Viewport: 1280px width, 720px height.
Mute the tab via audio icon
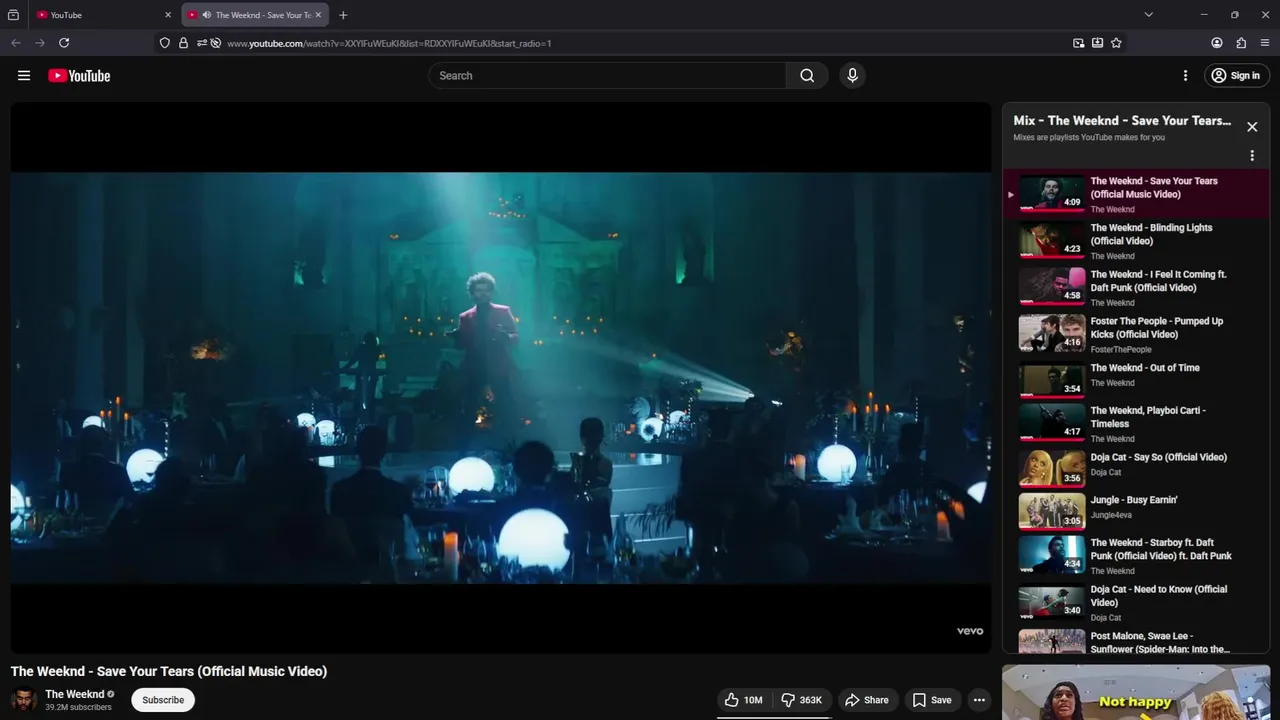tap(206, 15)
